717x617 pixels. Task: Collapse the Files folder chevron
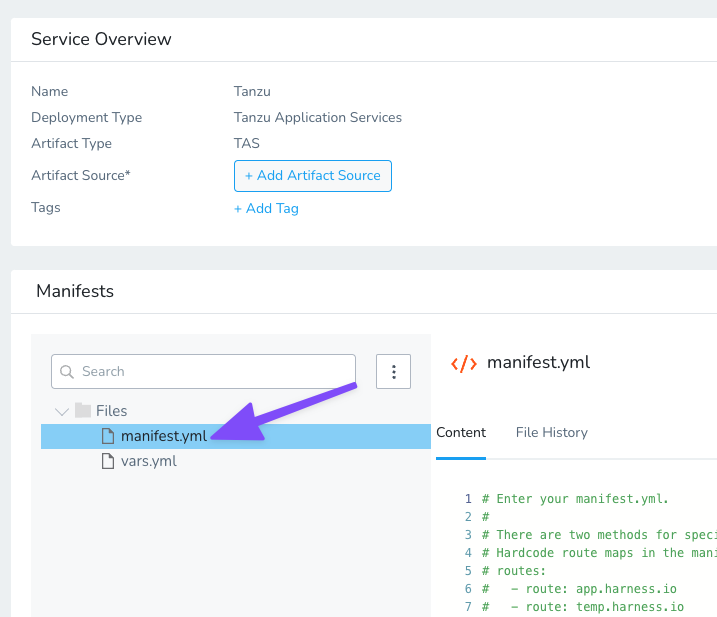(62, 411)
